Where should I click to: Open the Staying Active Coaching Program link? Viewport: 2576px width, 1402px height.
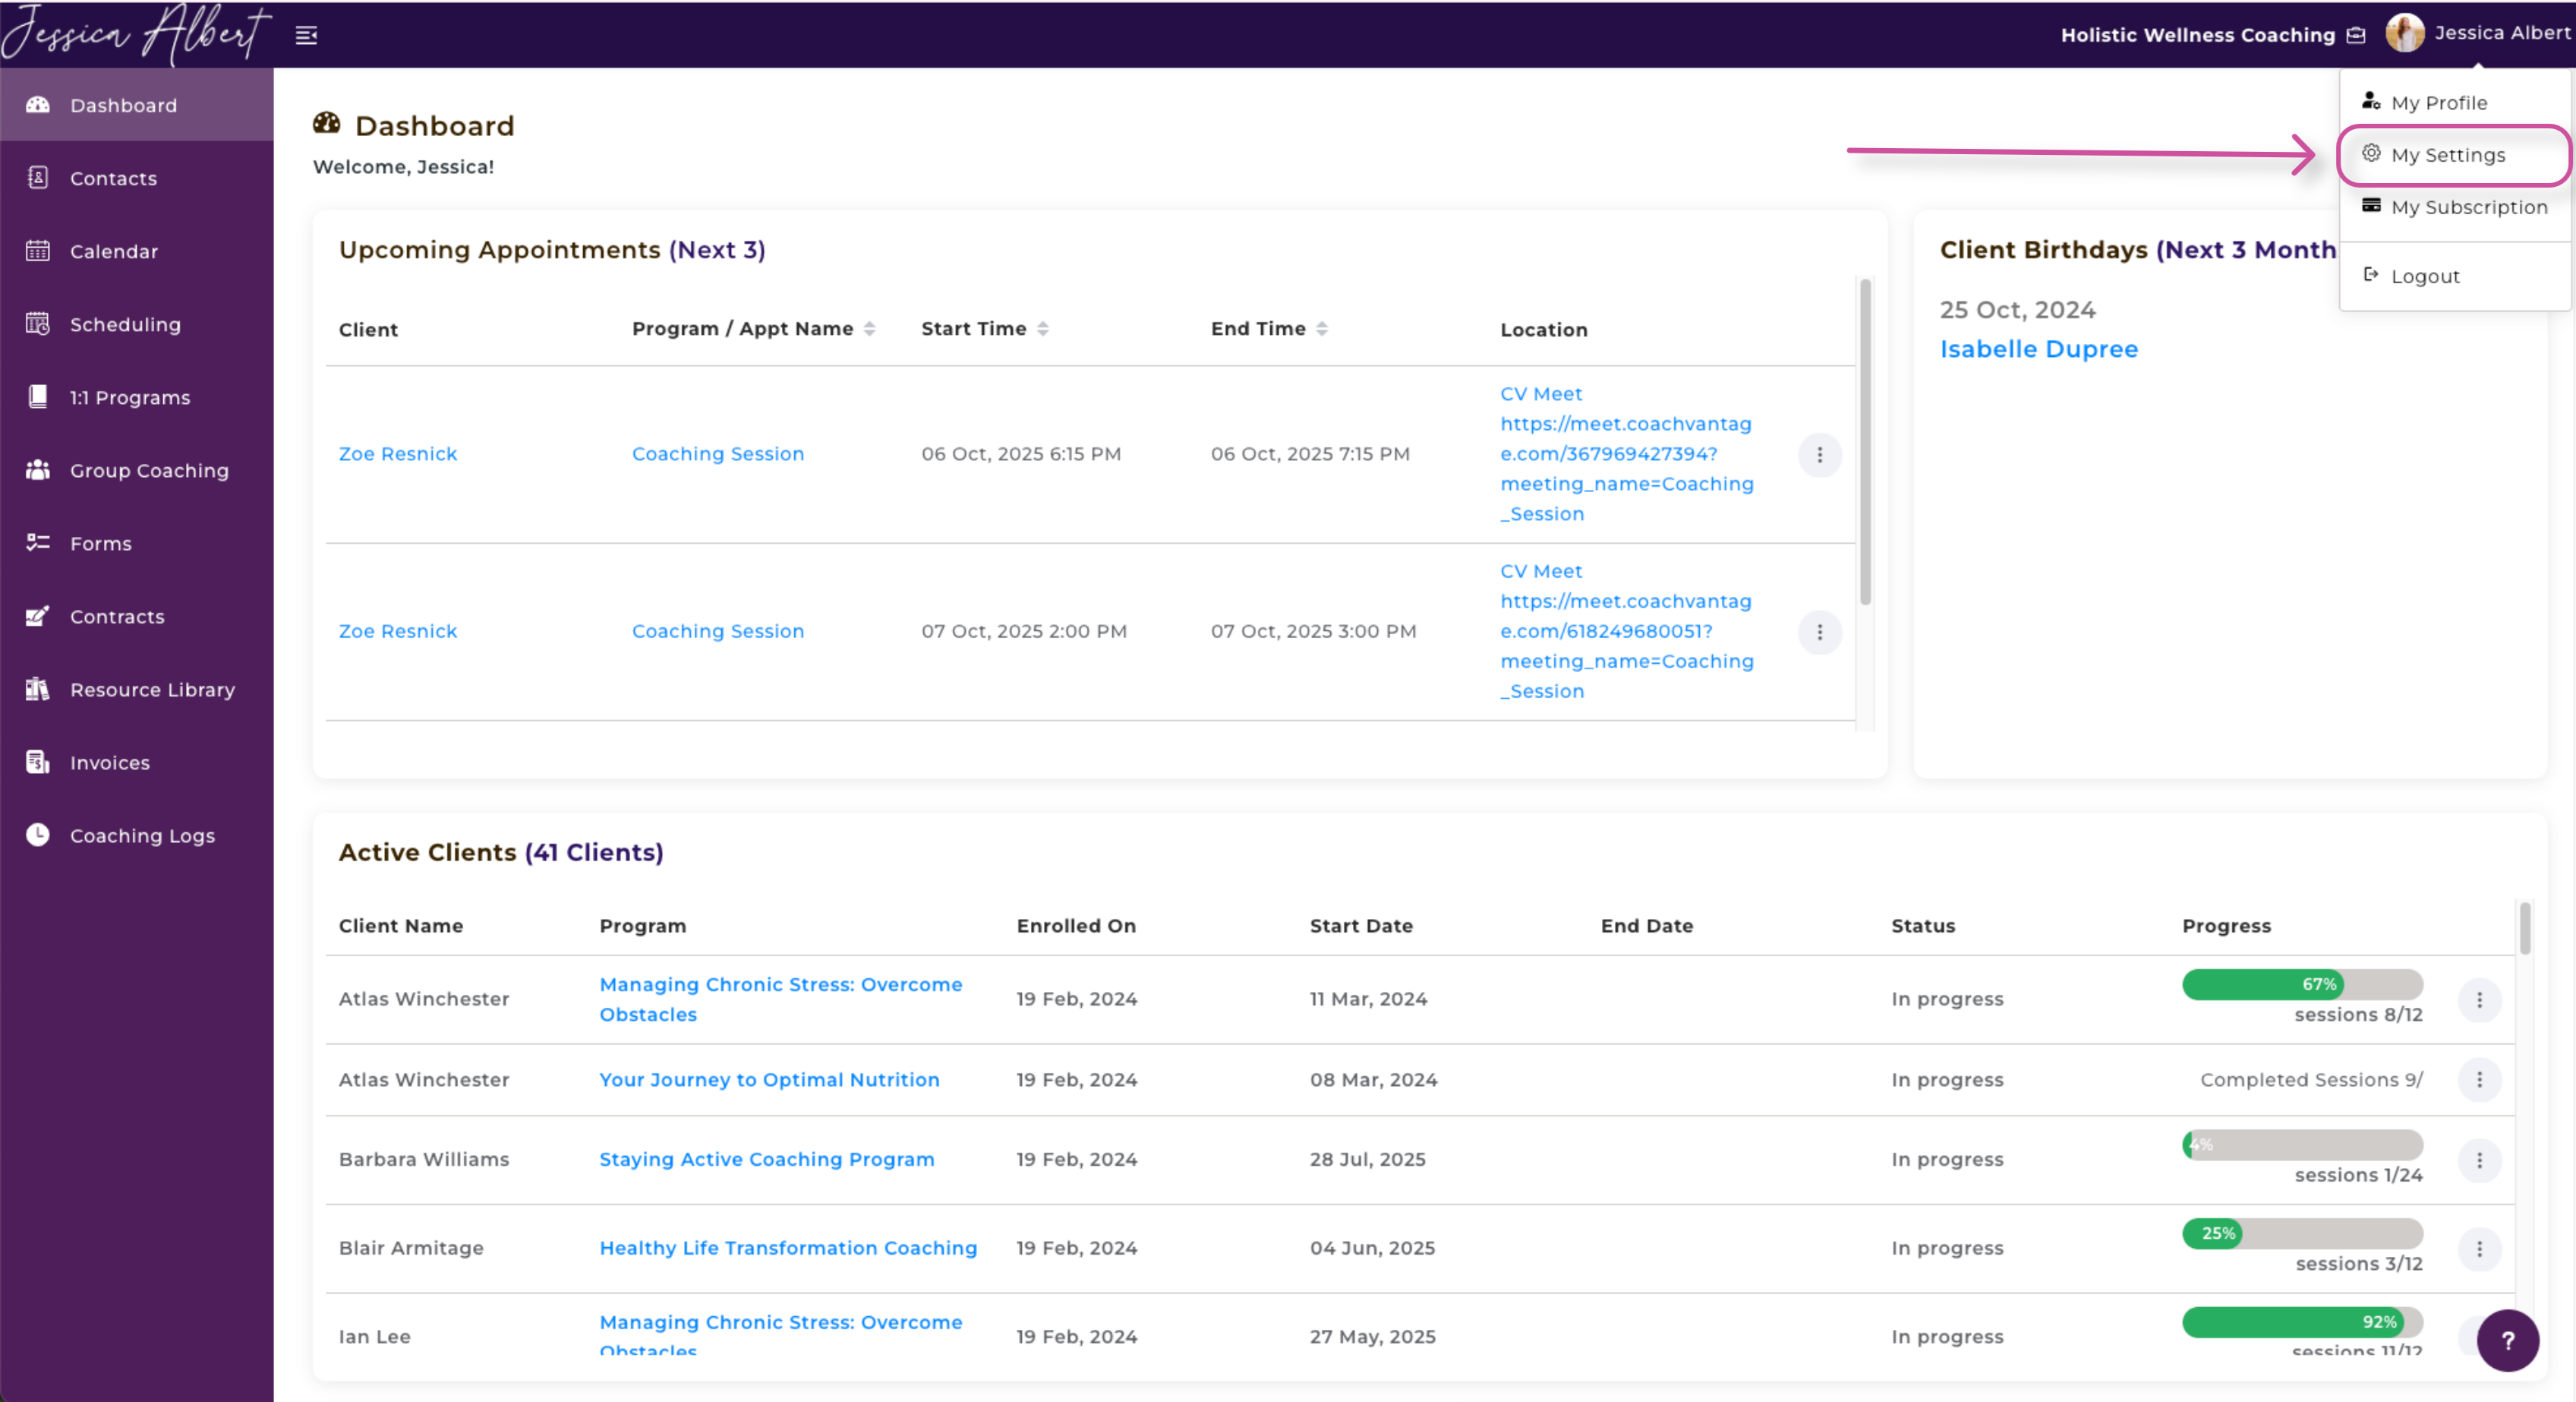[x=766, y=1159]
